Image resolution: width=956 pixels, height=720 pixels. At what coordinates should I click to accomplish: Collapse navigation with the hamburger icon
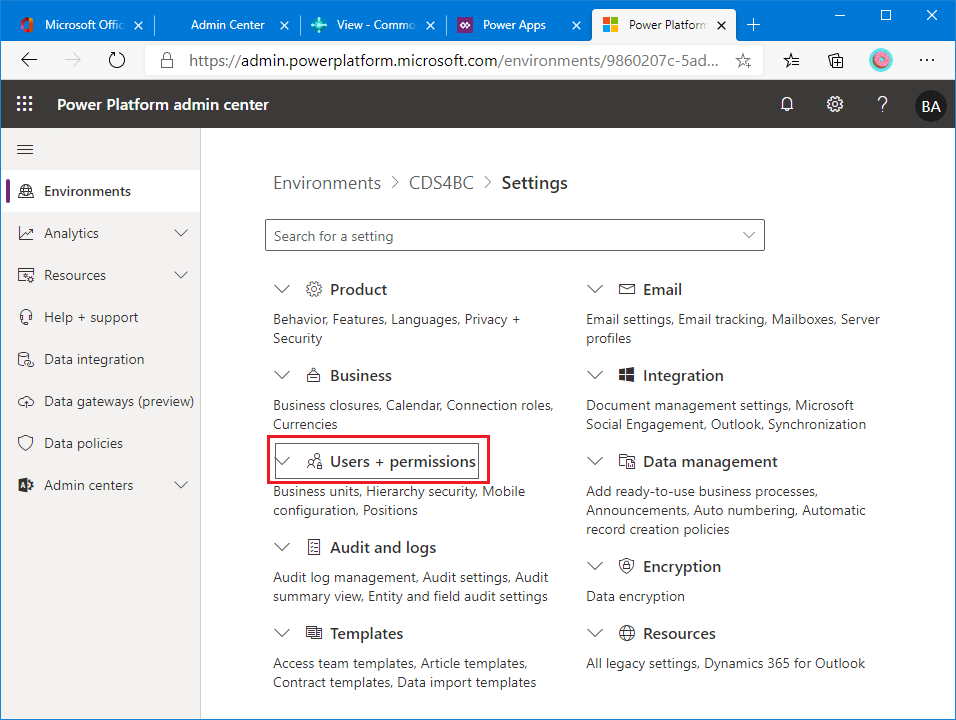[25, 149]
